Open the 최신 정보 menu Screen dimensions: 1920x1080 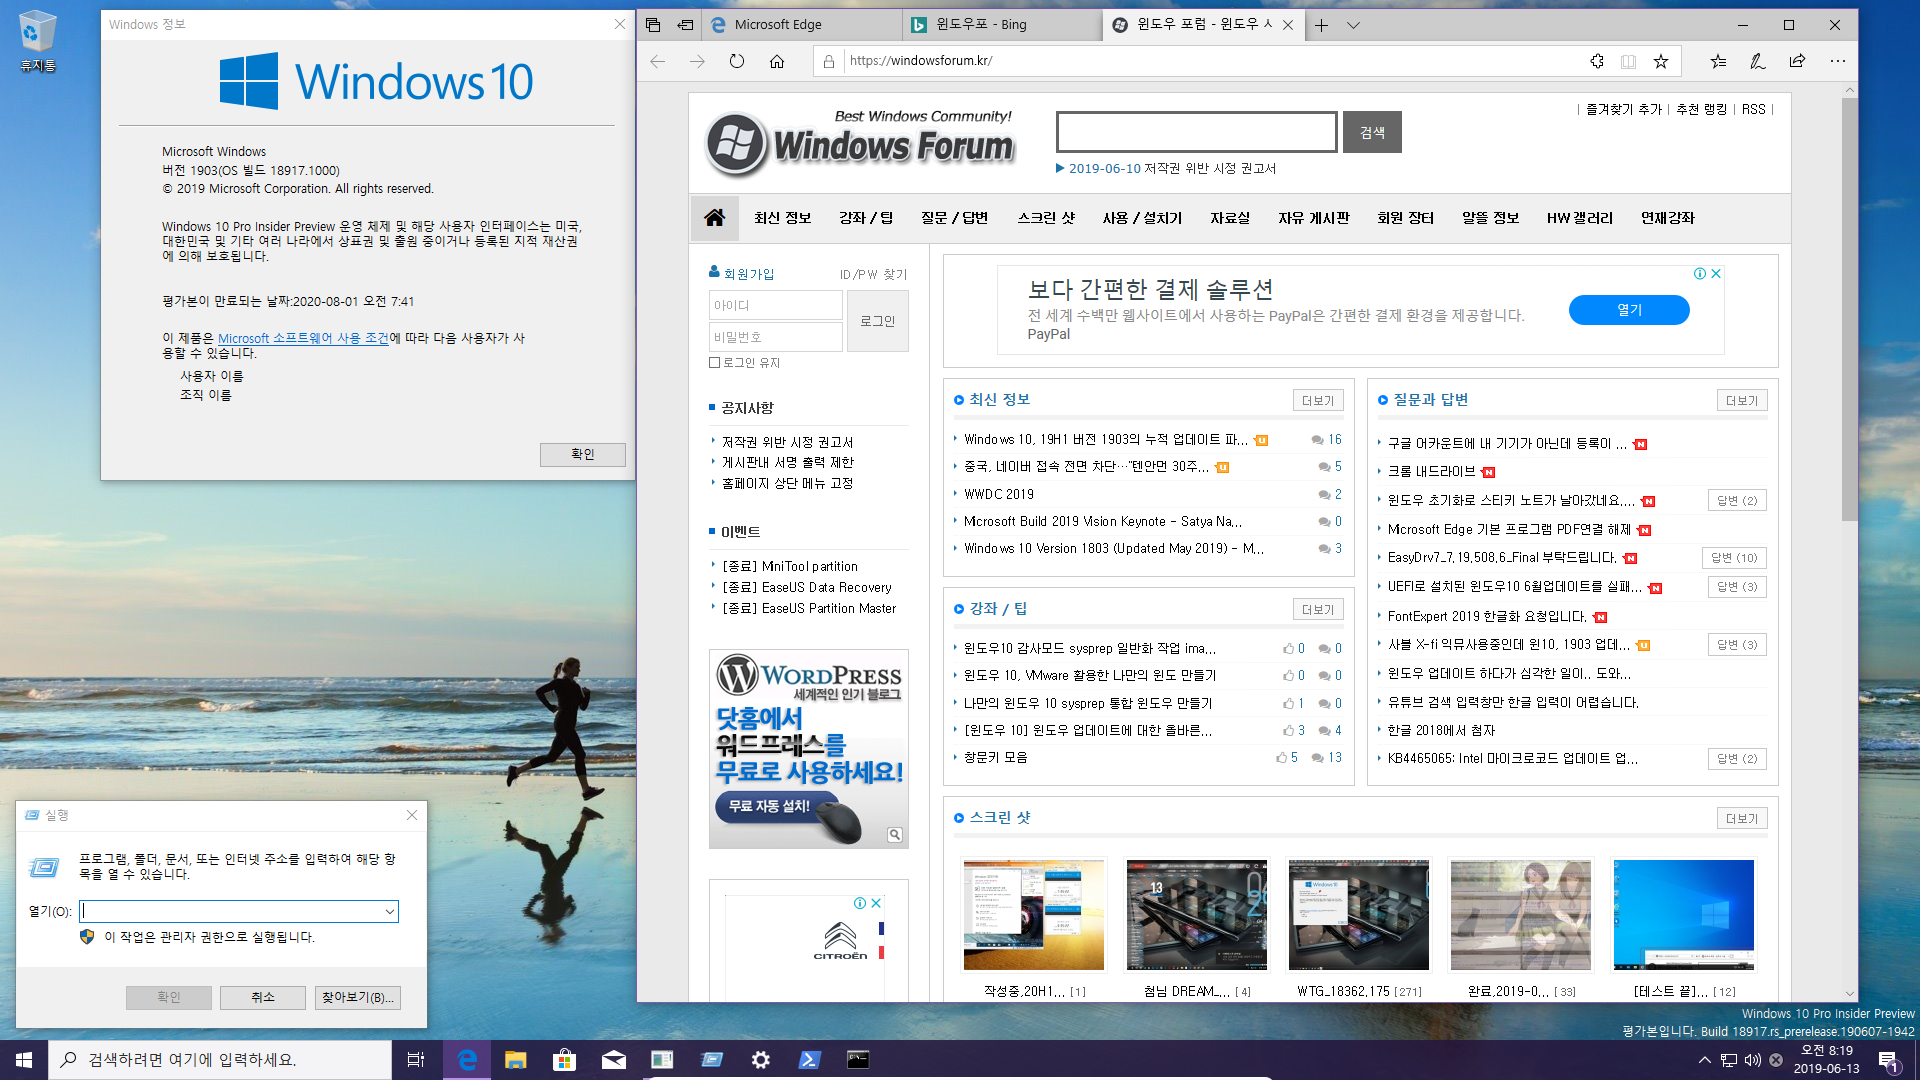pyautogui.click(x=782, y=218)
